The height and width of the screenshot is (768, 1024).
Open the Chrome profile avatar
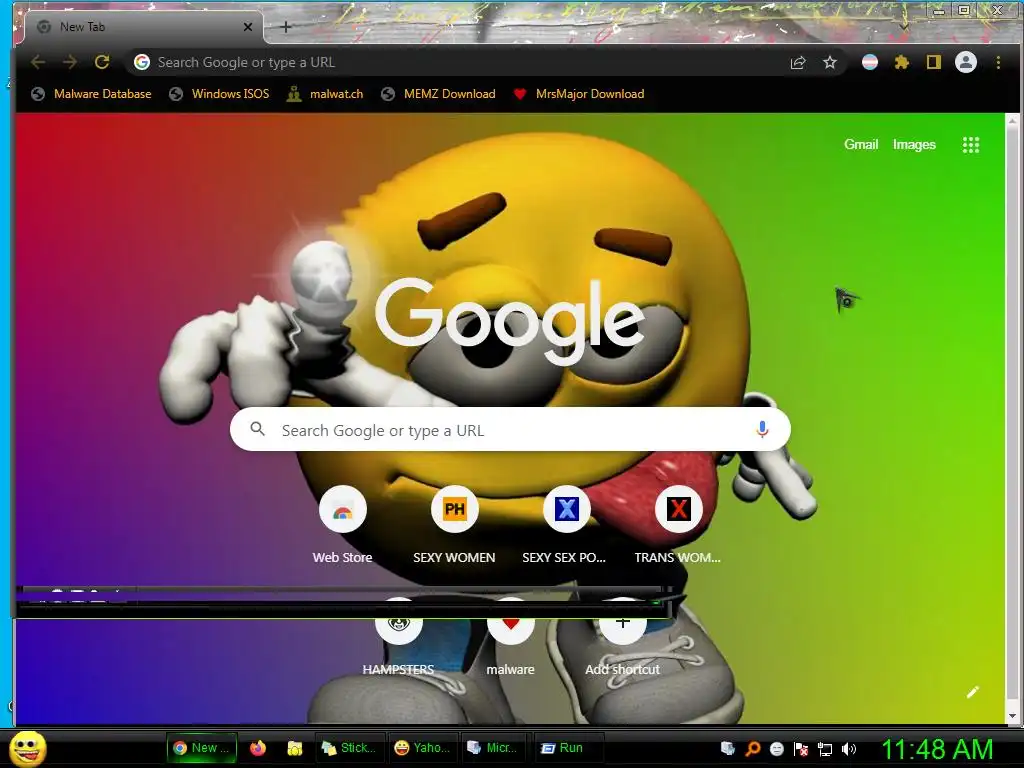(x=966, y=62)
